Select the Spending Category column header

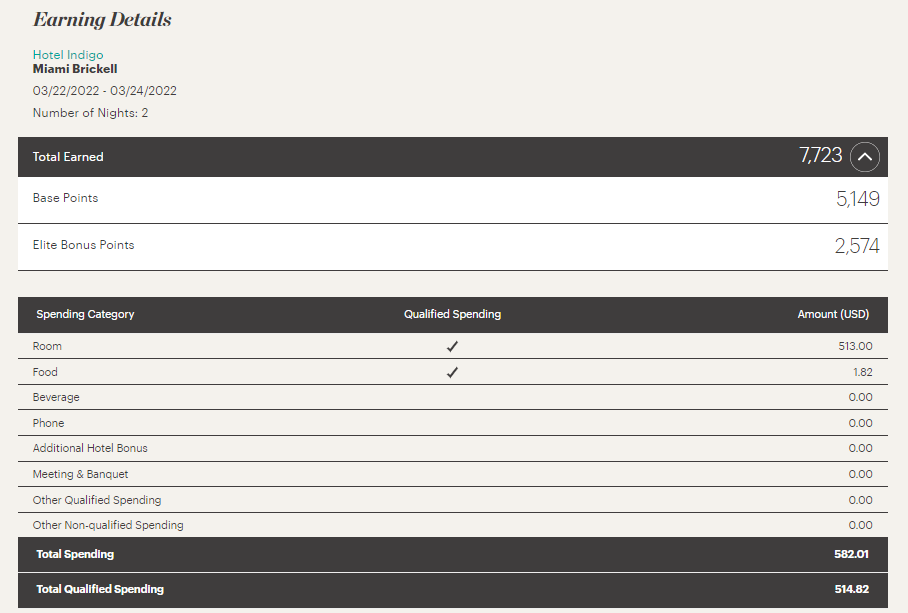coord(85,314)
